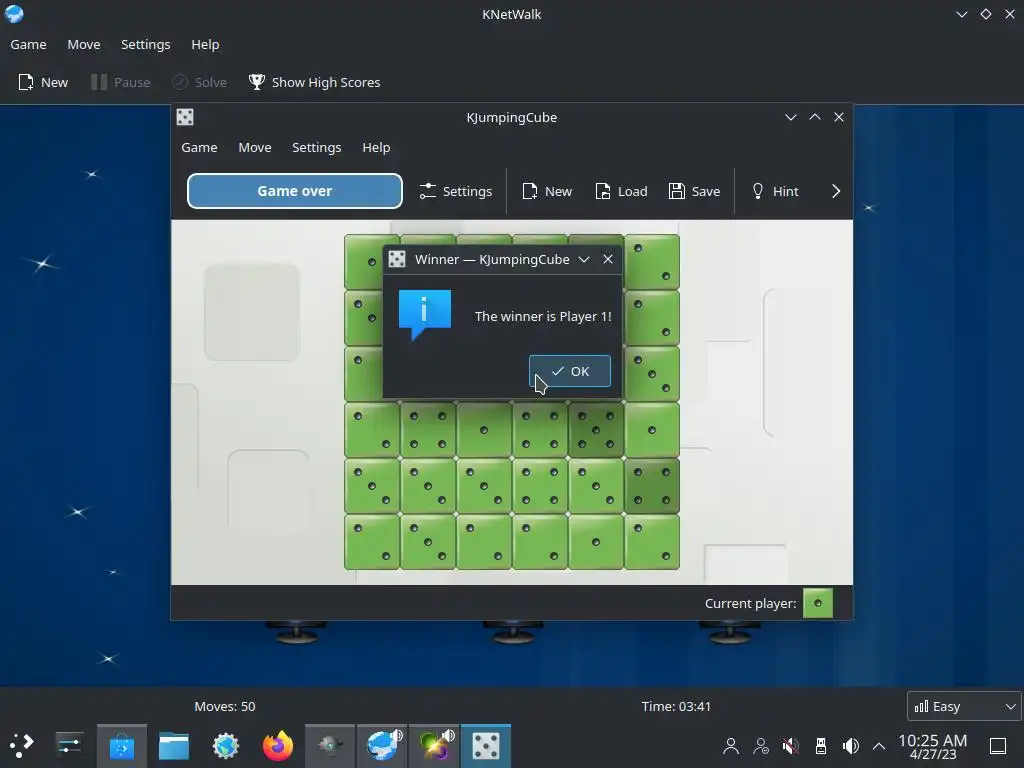Click the Game over status button

[295, 191]
